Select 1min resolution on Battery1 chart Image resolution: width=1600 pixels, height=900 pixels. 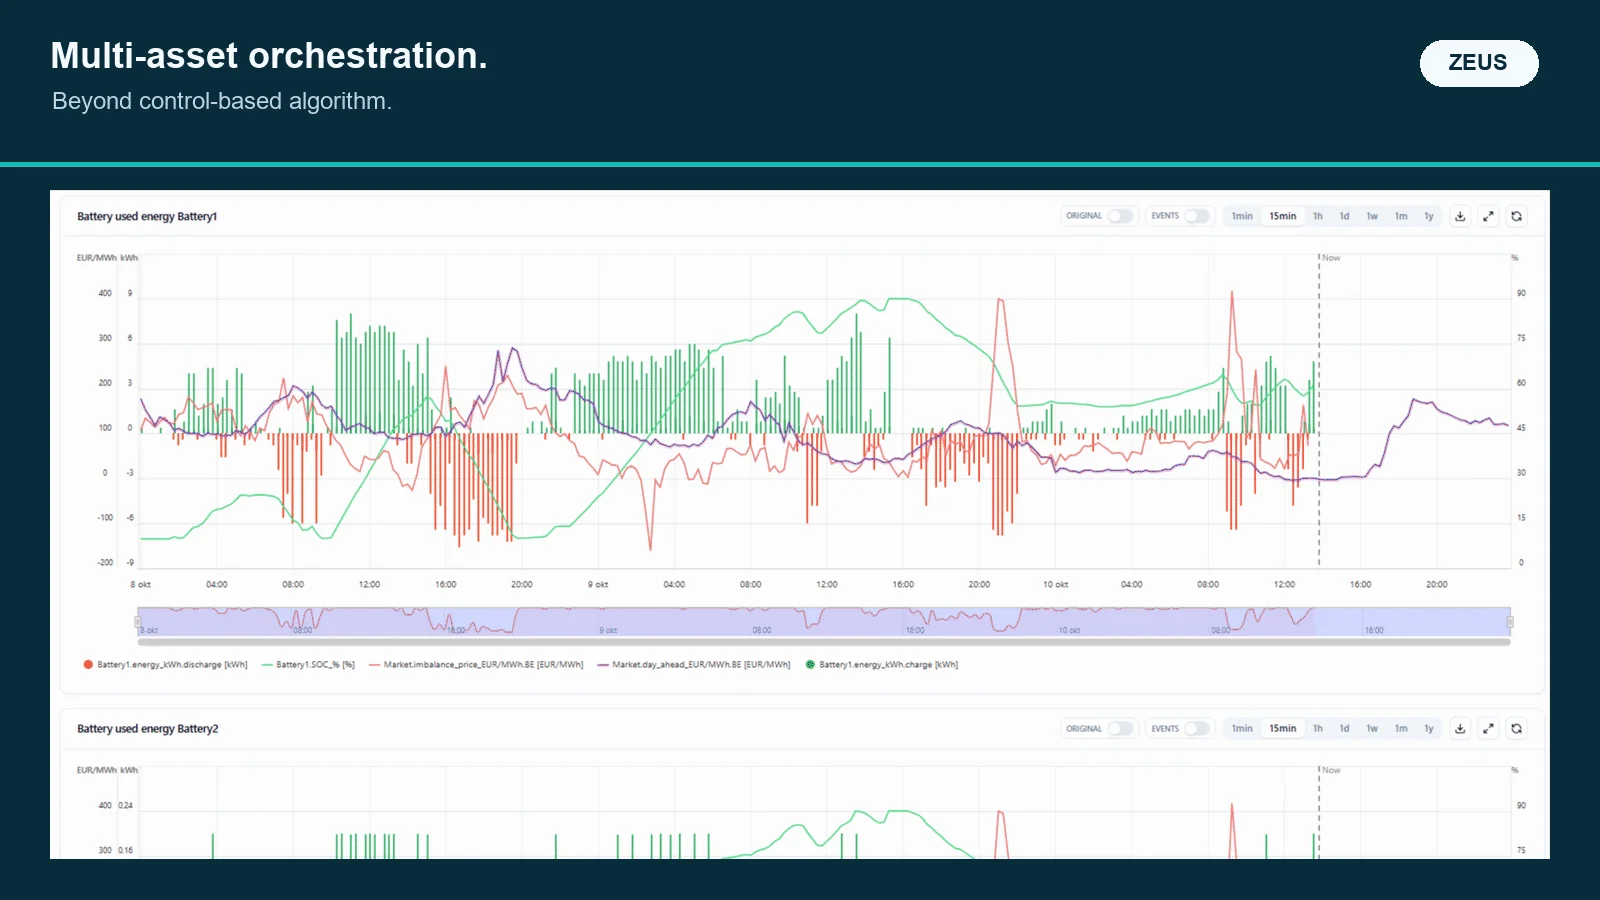1242,216
